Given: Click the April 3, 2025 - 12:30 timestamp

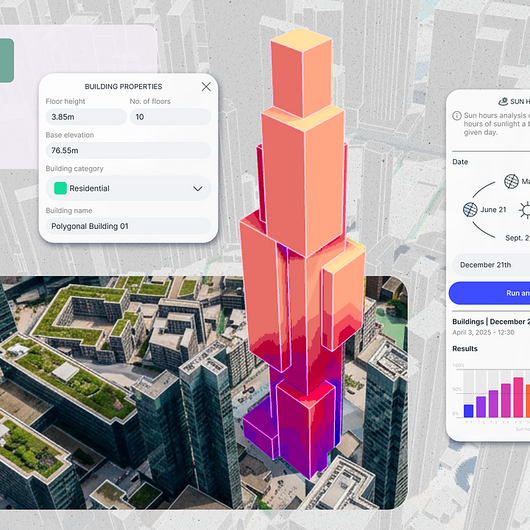Looking at the screenshot, I should pyautogui.click(x=483, y=333).
